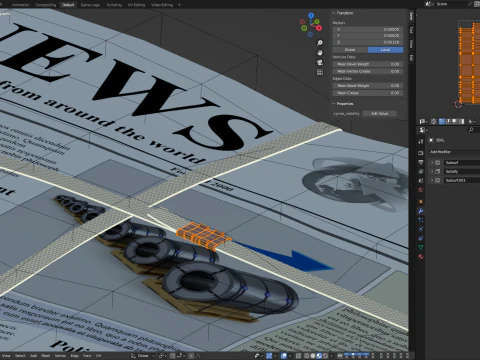This screenshot has height=360, width=480.
Task: Click the blue Z axis on navigation gizmo
Action: point(311,15)
